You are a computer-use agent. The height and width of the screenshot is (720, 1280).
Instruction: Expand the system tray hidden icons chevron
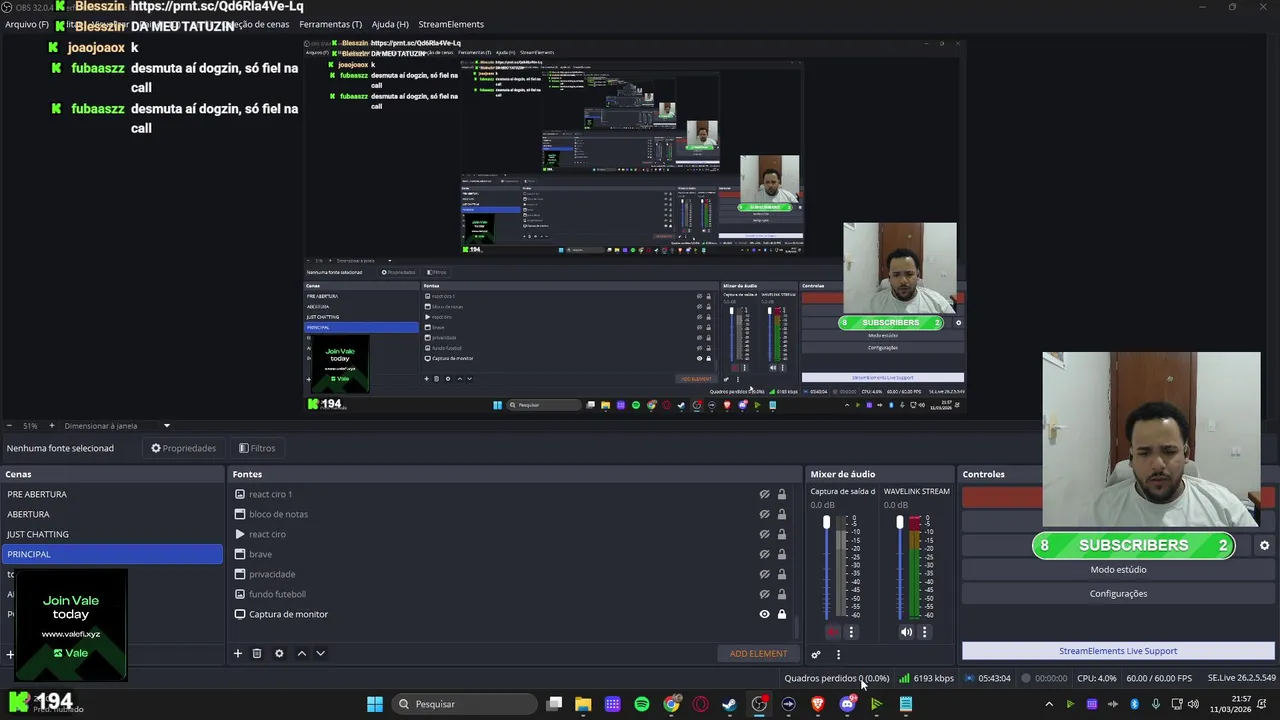[1049, 704]
